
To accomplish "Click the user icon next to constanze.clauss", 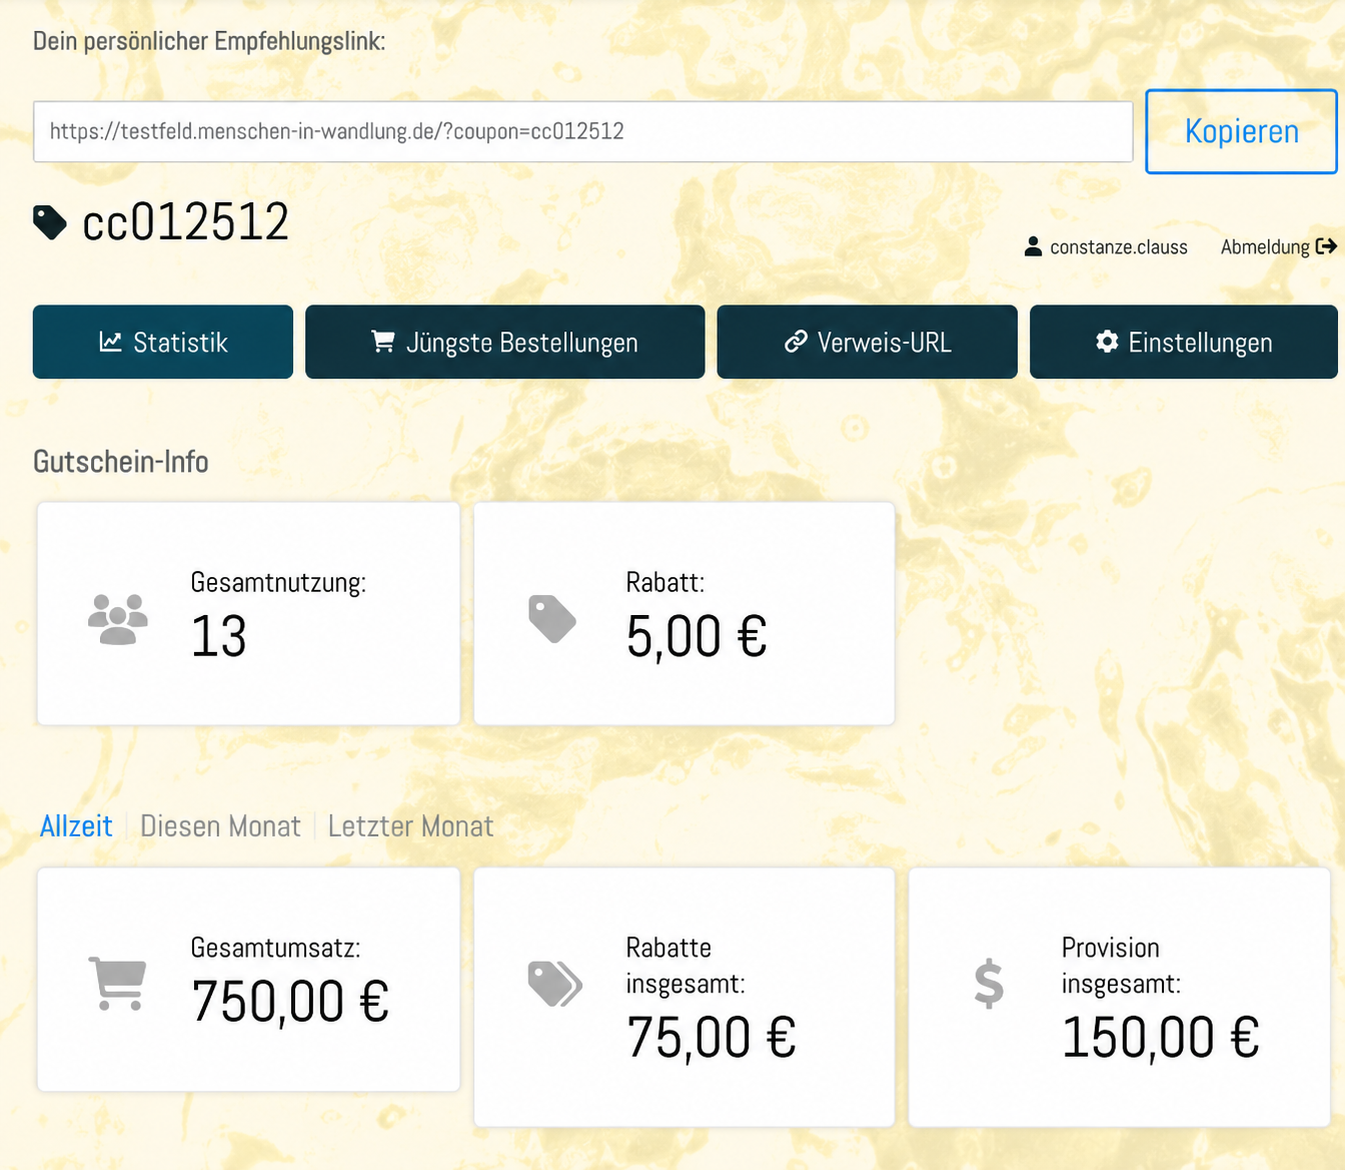I will (1033, 247).
